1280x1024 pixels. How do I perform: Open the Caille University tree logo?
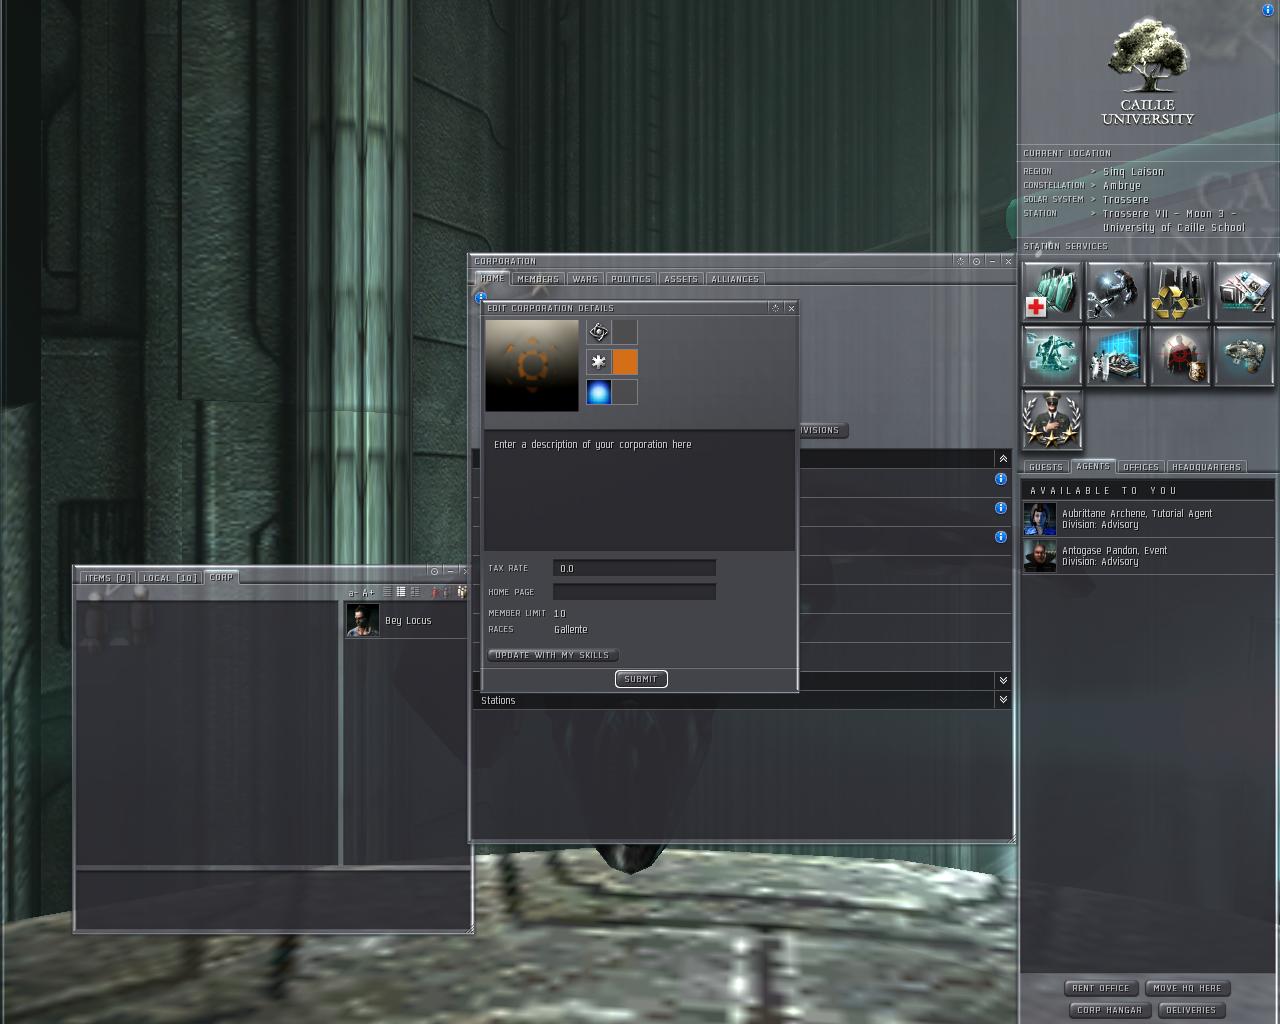coord(1147,72)
